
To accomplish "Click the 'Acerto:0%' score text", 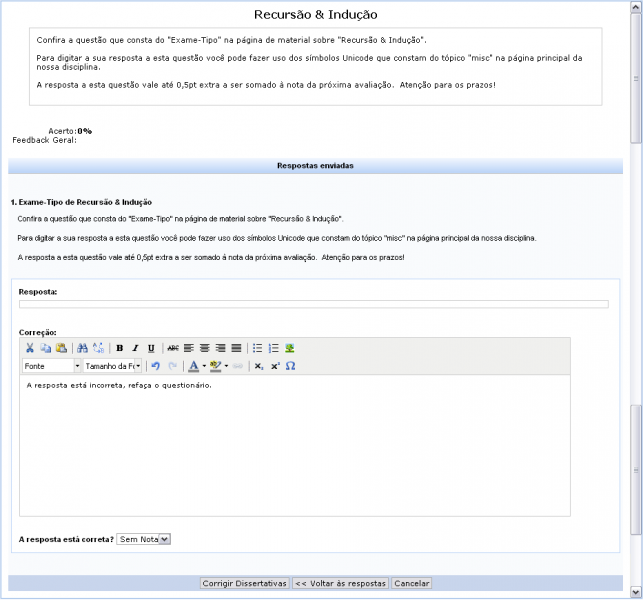I will (70, 131).
